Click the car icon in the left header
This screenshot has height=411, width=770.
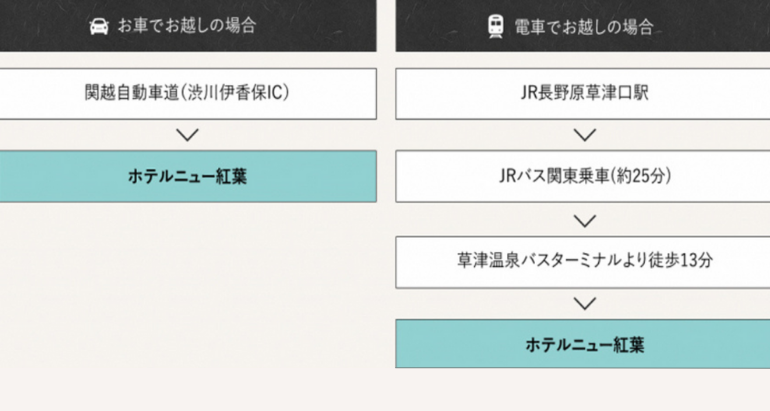point(99,27)
